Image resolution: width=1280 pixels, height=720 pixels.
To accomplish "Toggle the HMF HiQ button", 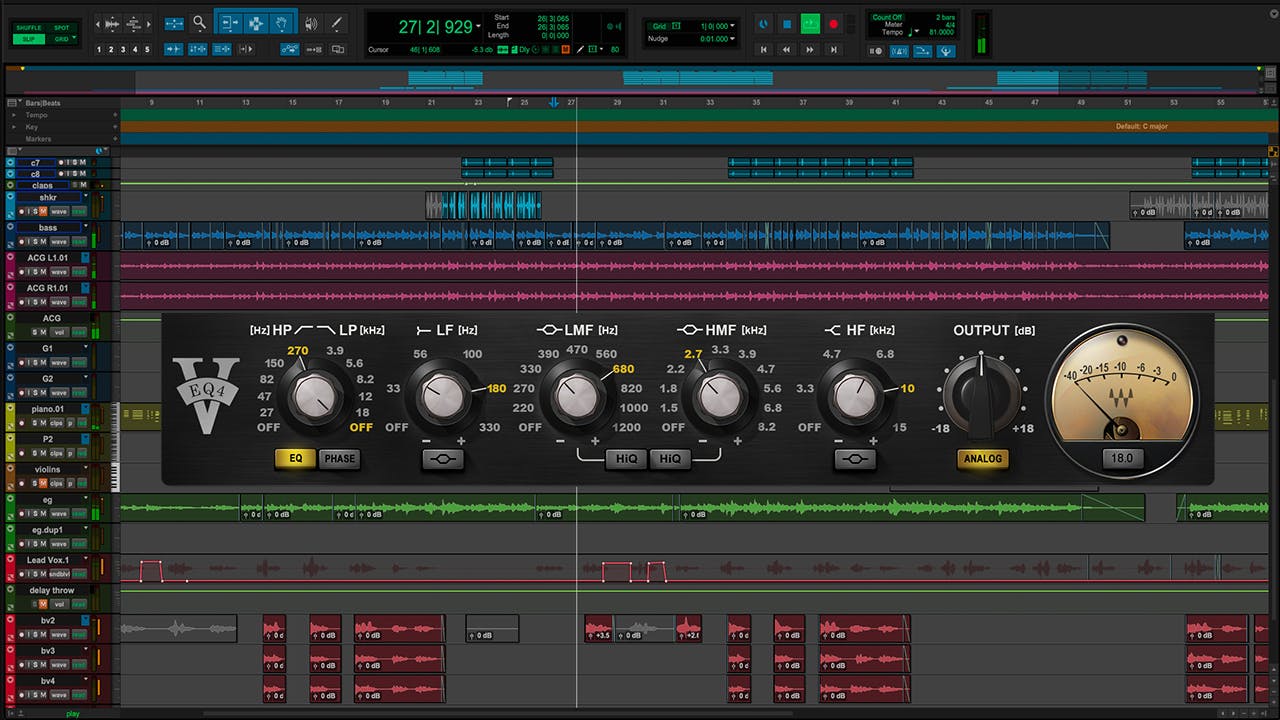I will click(669, 459).
